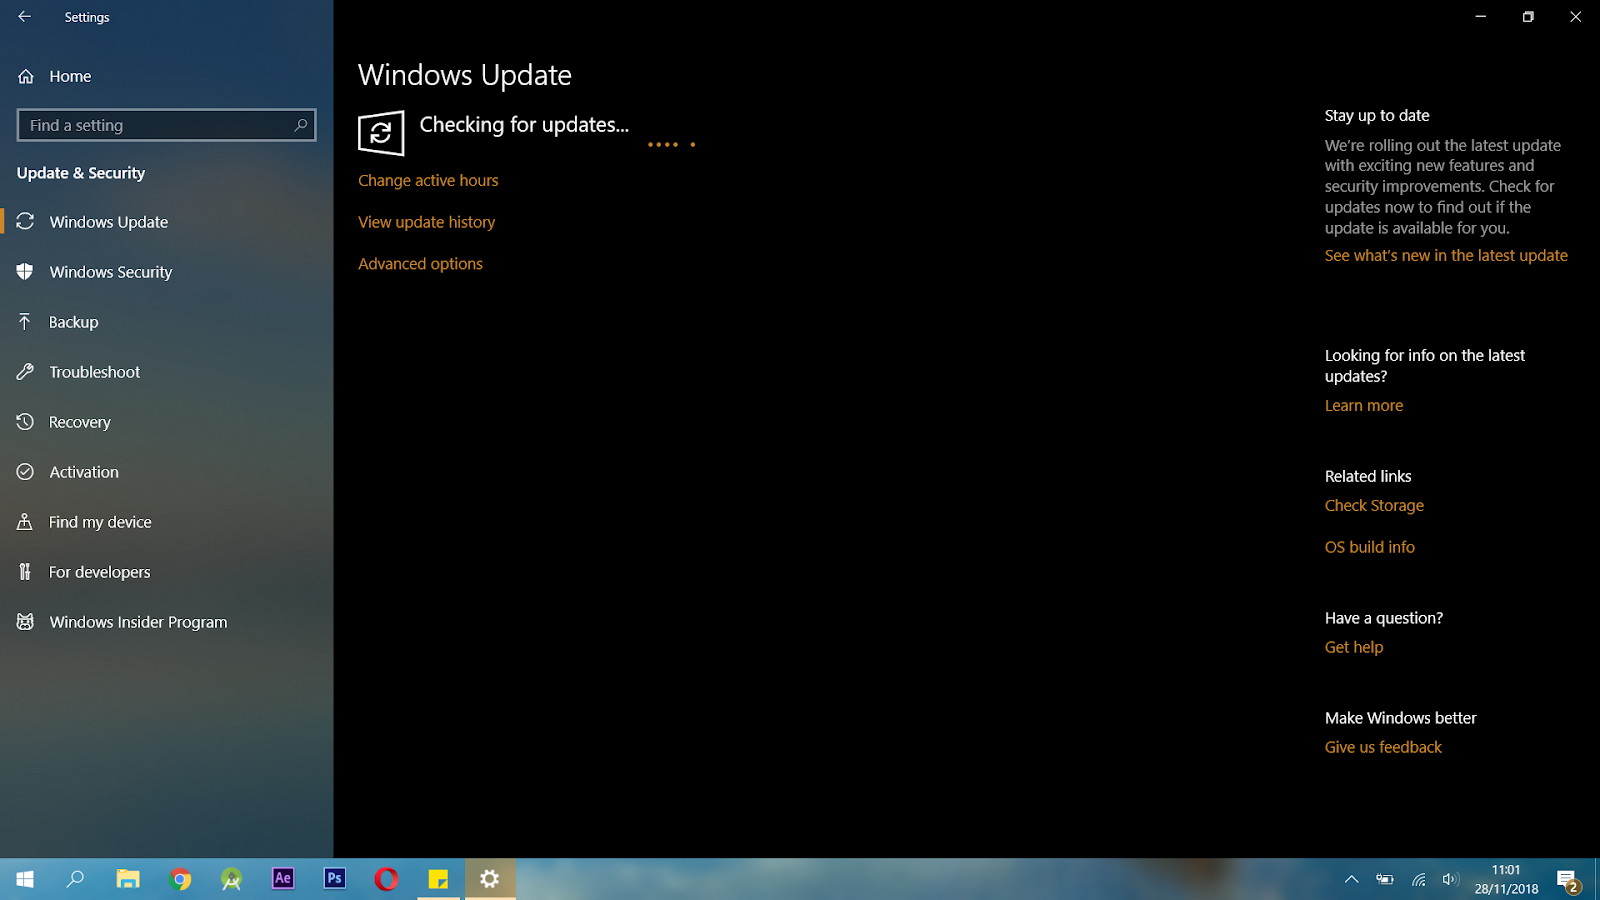The height and width of the screenshot is (900, 1600).
Task: Open the For developers page
Action: point(98,571)
